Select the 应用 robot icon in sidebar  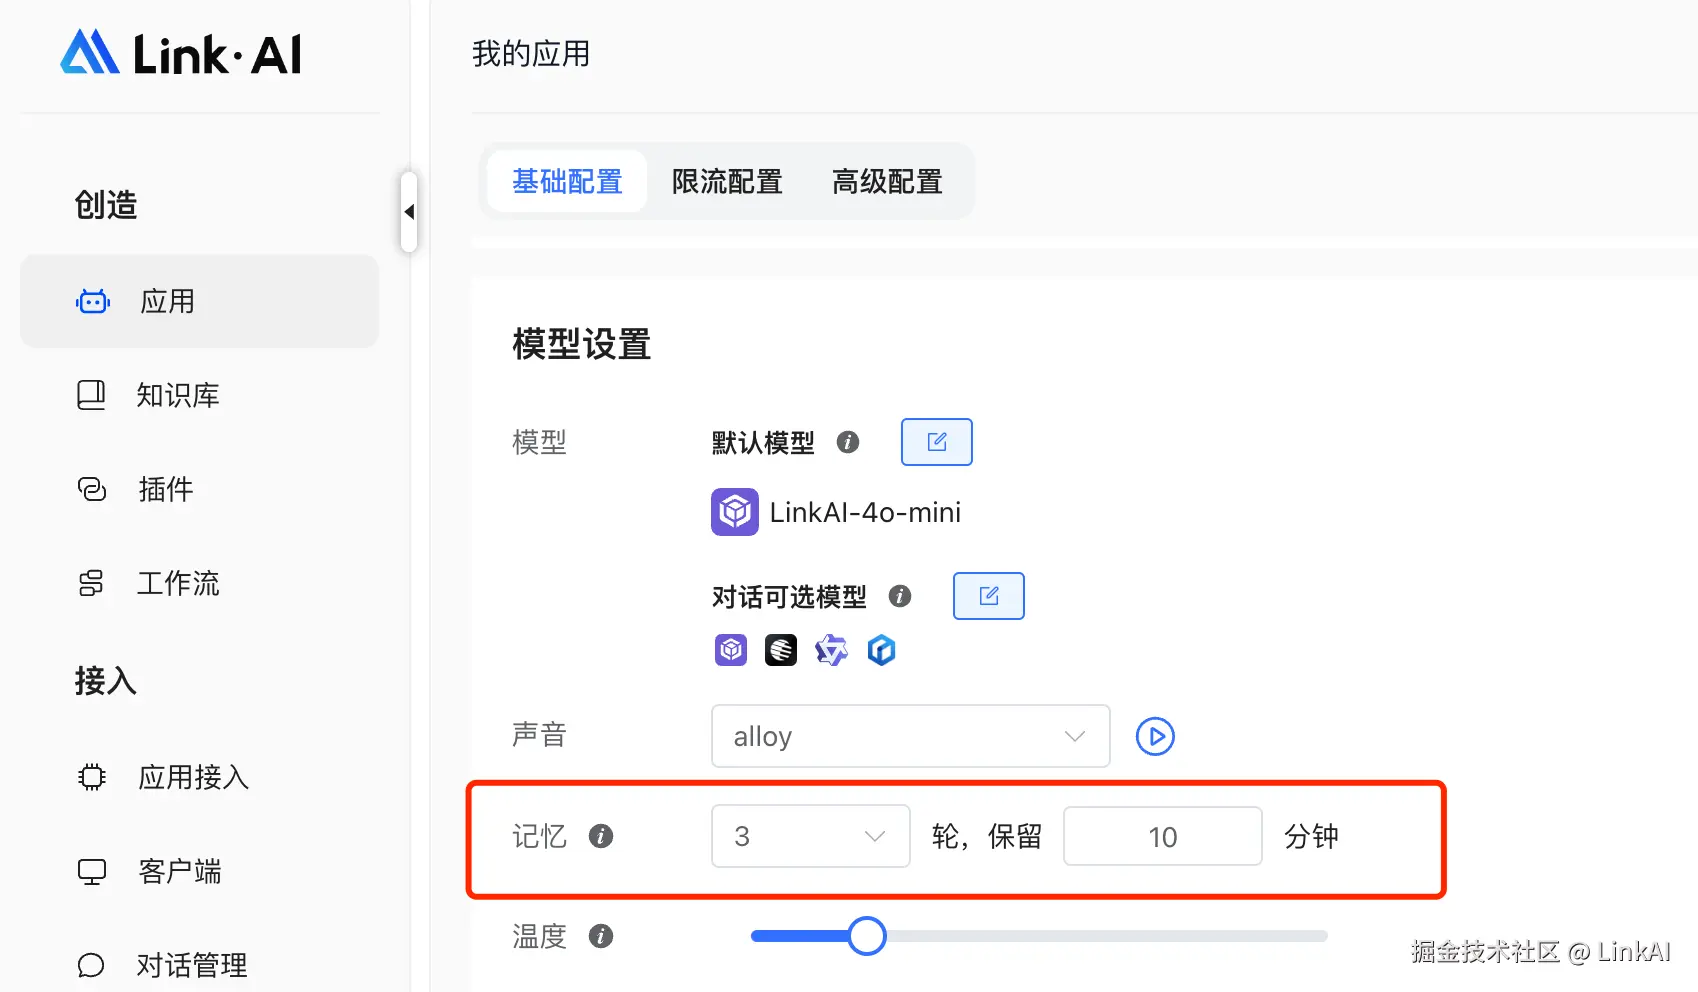click(x=92, y=301)
